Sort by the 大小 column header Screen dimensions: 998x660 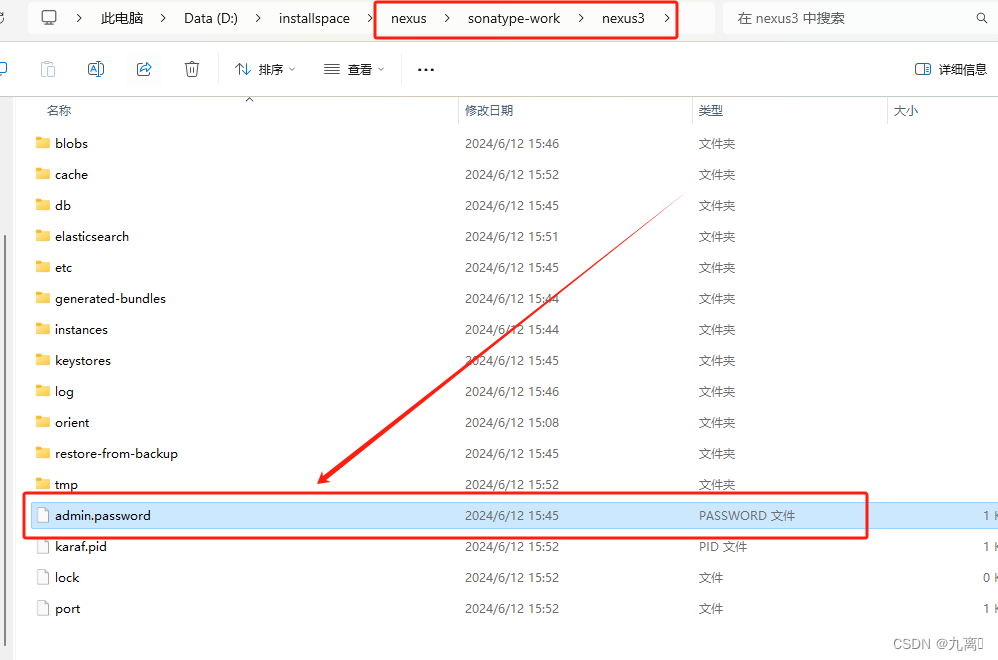[x=906, y=111]
